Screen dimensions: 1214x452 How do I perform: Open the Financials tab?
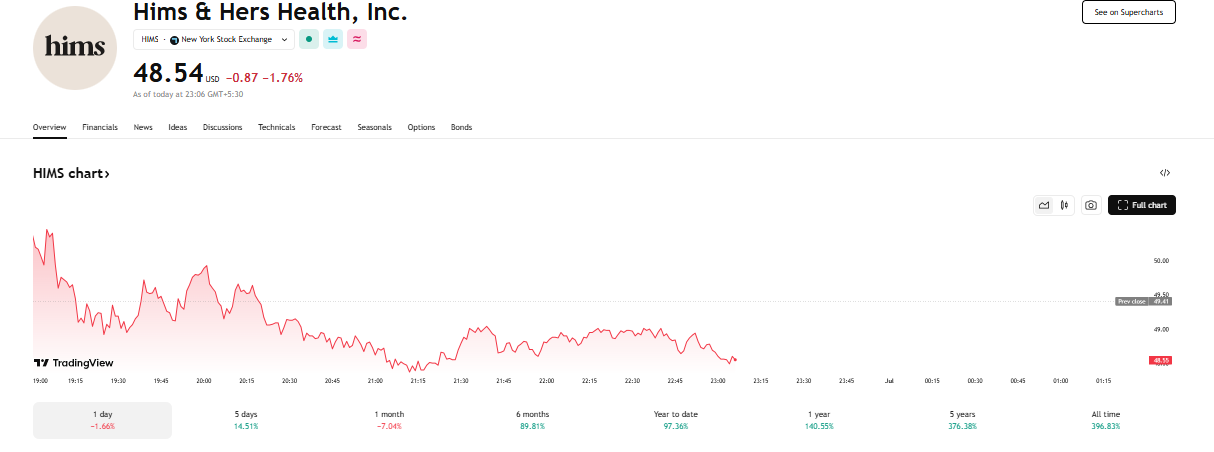click(100, 127)
